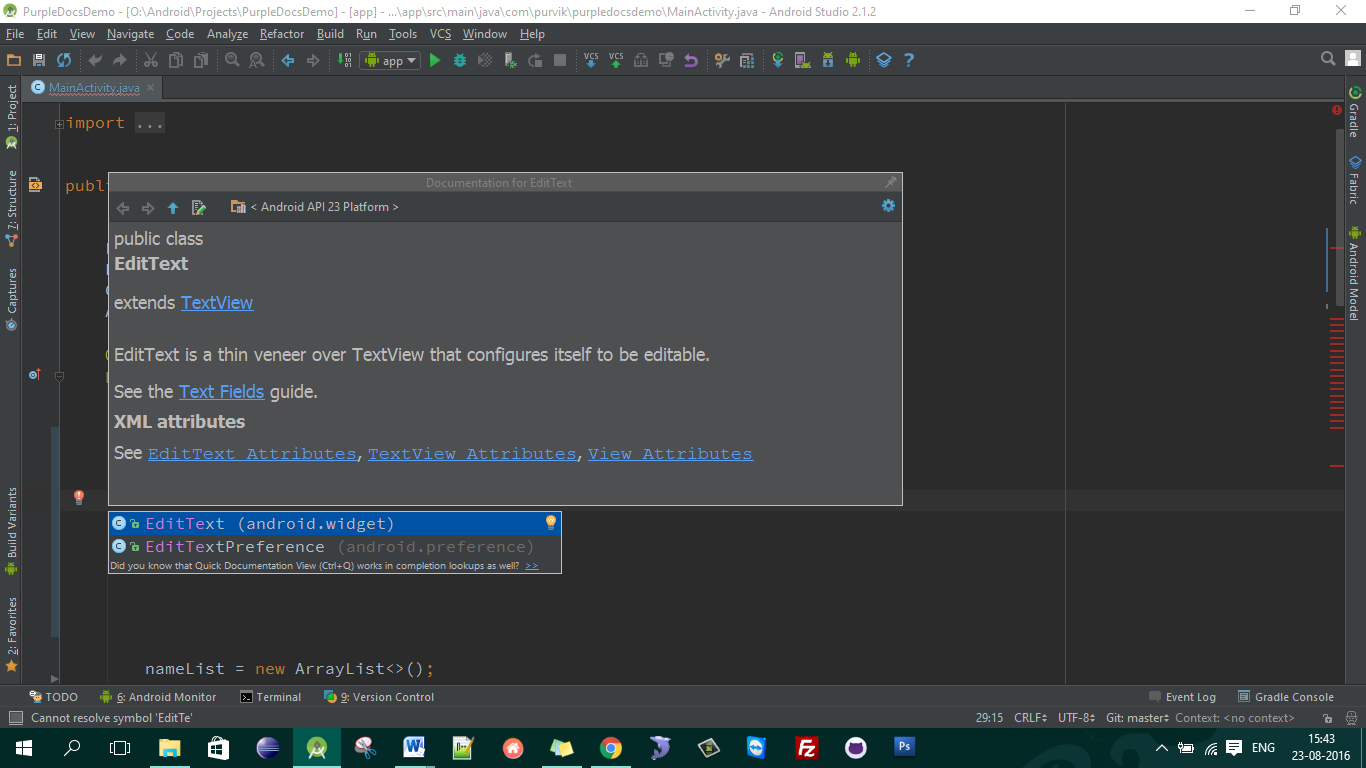
Task: Click the documentation popup up arrow
Action: click(173, 208)
